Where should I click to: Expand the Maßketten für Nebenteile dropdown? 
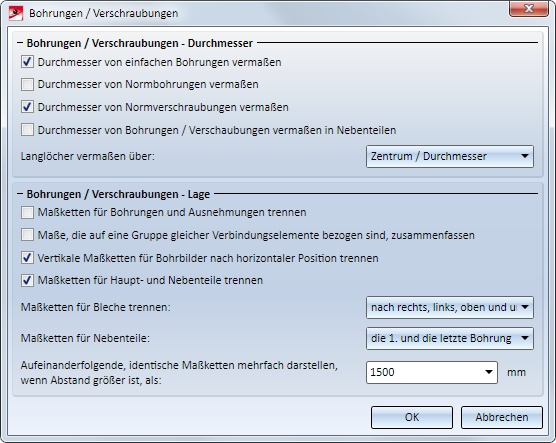450,338
